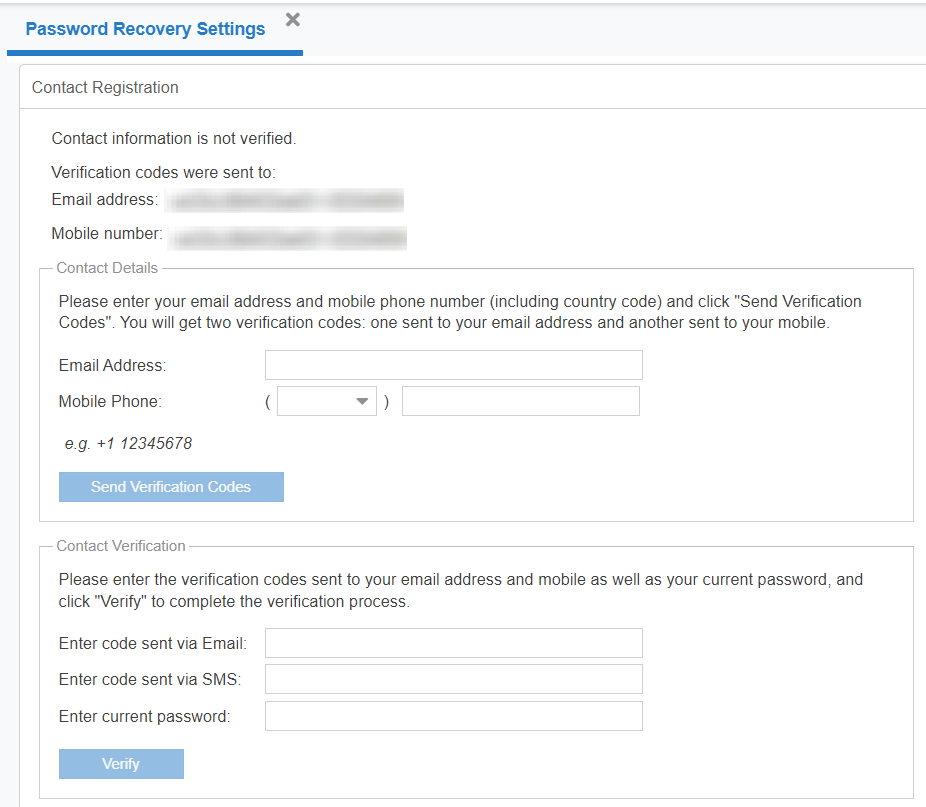The width and height of the screenshot is (926, 807).
Task: Click the "Mobile Phone:" form label
Action: (x=110, y=402)
